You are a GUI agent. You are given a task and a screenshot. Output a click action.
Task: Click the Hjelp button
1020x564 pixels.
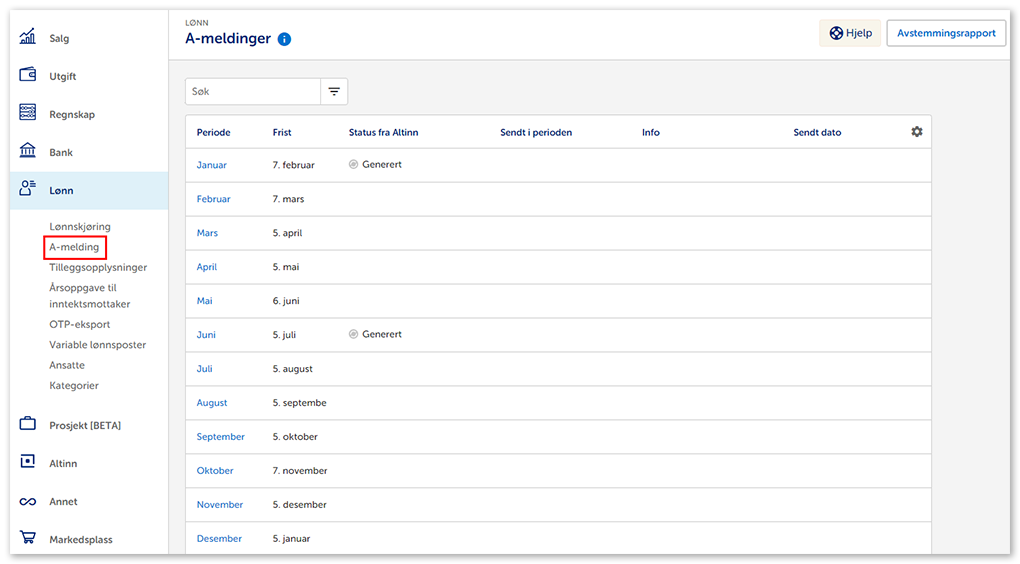(850, 33)
